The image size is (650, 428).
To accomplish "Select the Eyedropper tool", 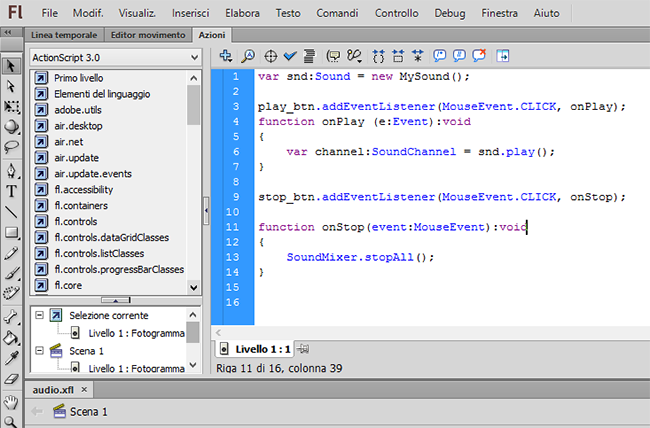I will 11,358.
